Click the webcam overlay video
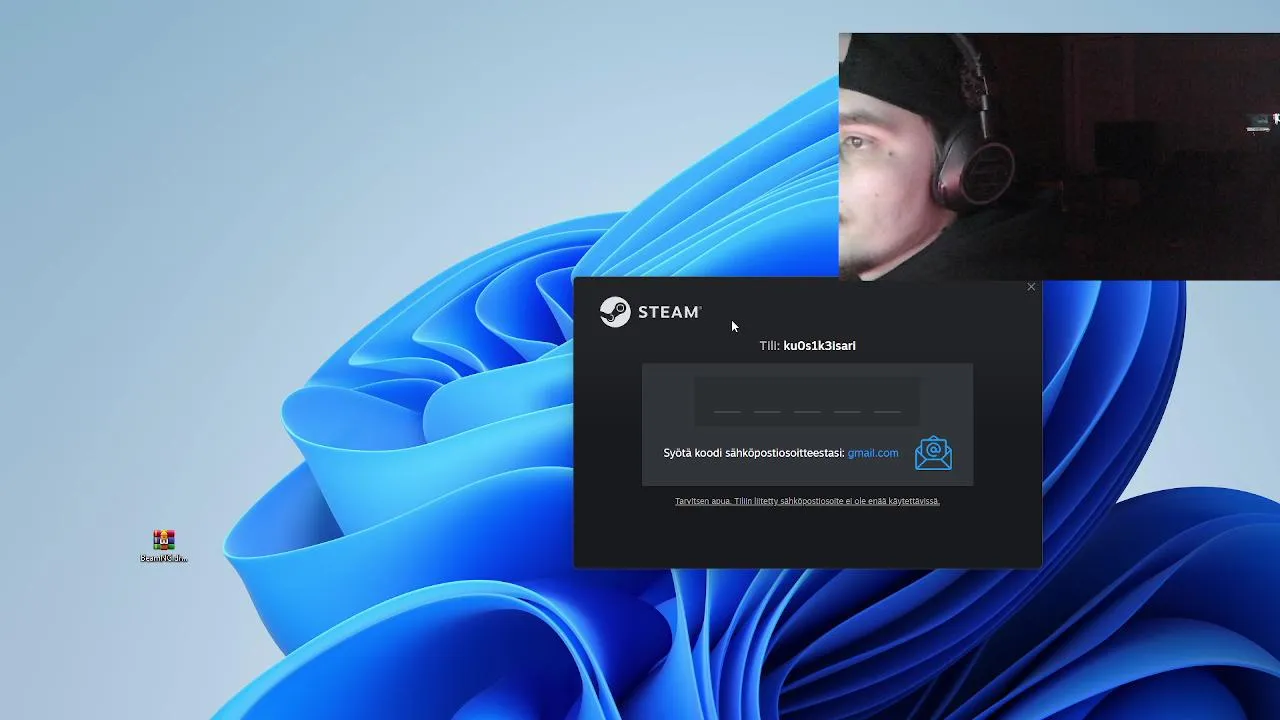The width and height of the screenshot is (1280, 720). 1059,157
